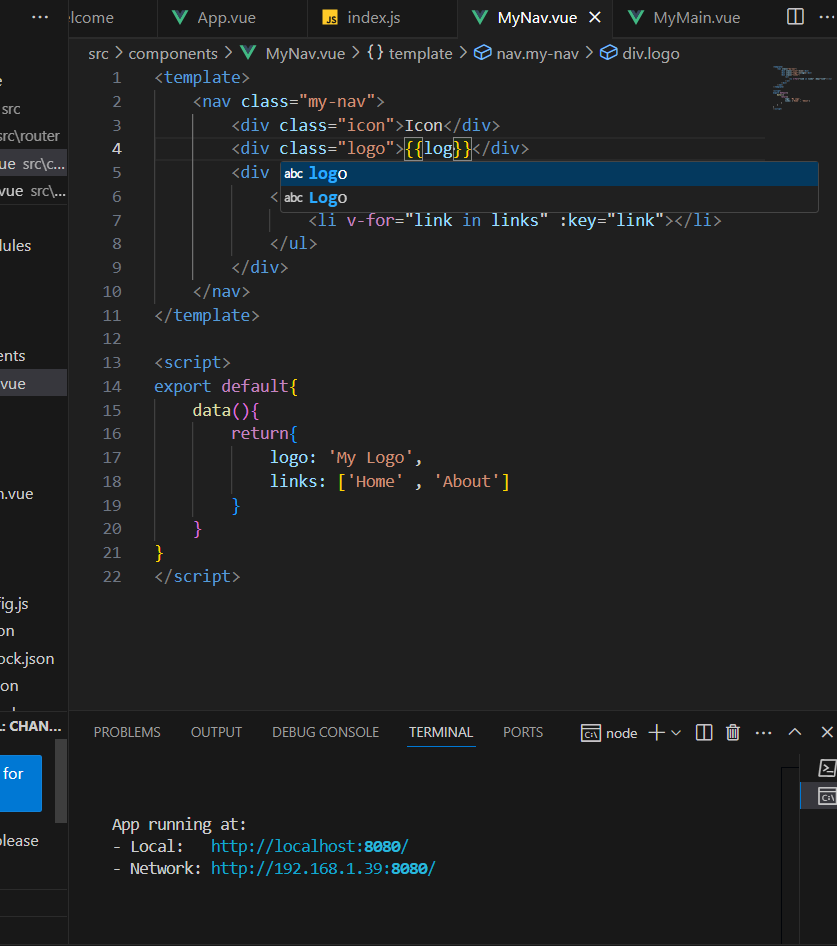Screen dimensions: 837x946
Task: Split the terminal with split icon
Action: [704, 732]
